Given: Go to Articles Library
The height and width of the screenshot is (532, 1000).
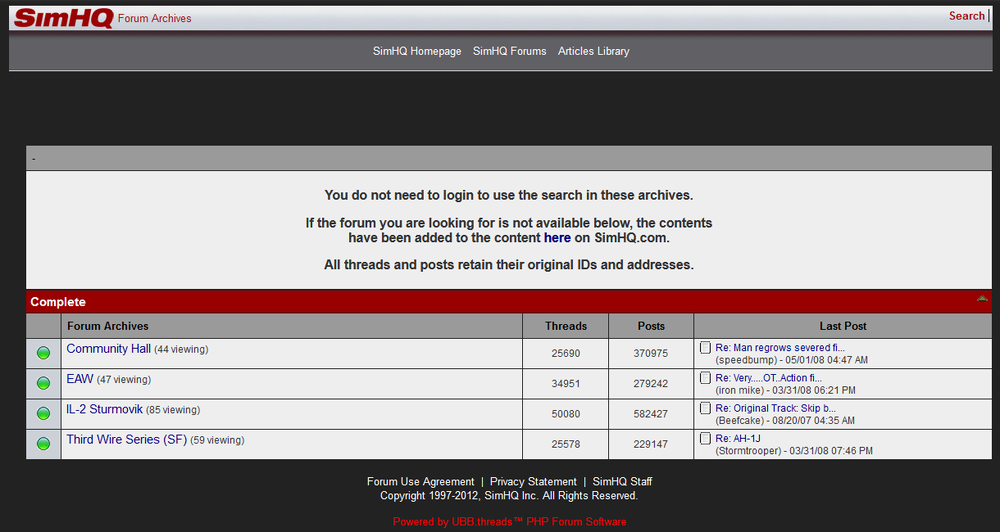Looking at the screenshot, I should click(x=593, y=51).
